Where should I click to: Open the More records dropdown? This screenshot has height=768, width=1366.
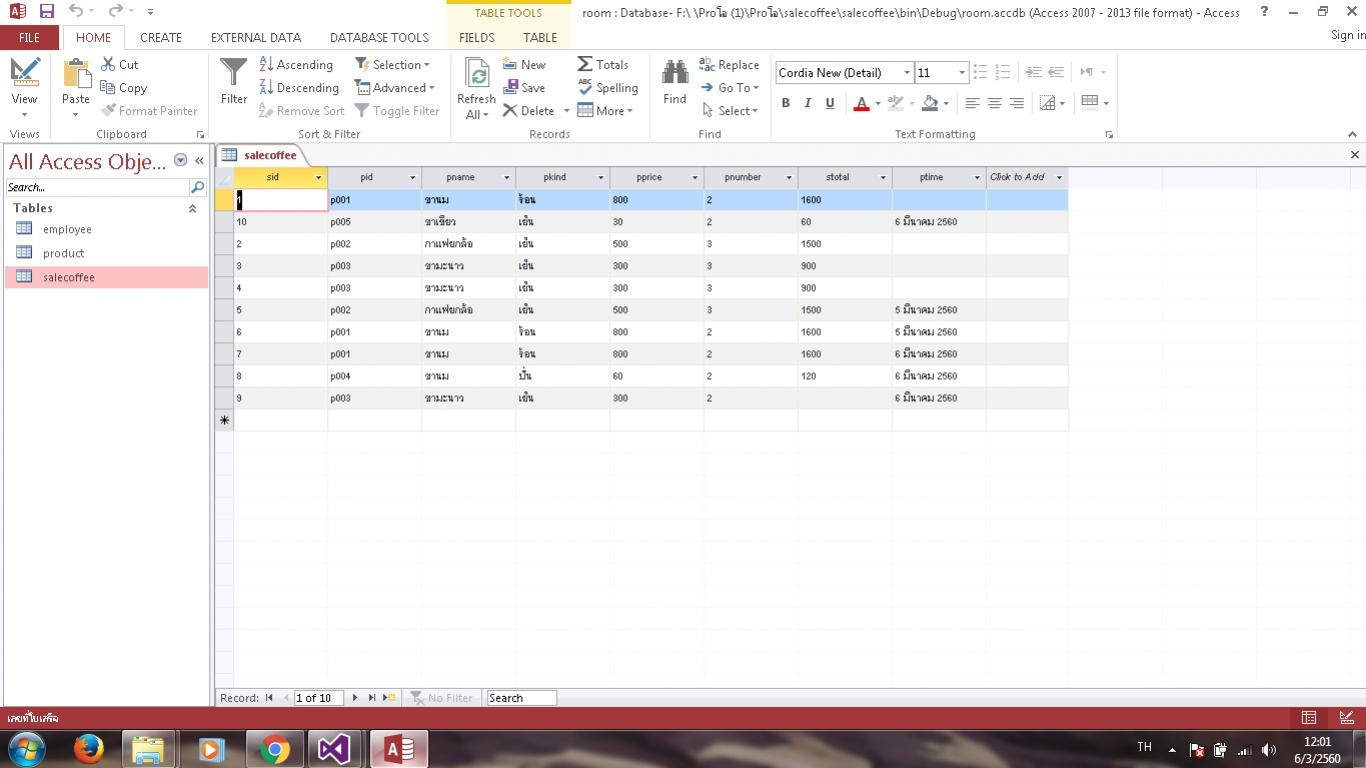point(605,111)
